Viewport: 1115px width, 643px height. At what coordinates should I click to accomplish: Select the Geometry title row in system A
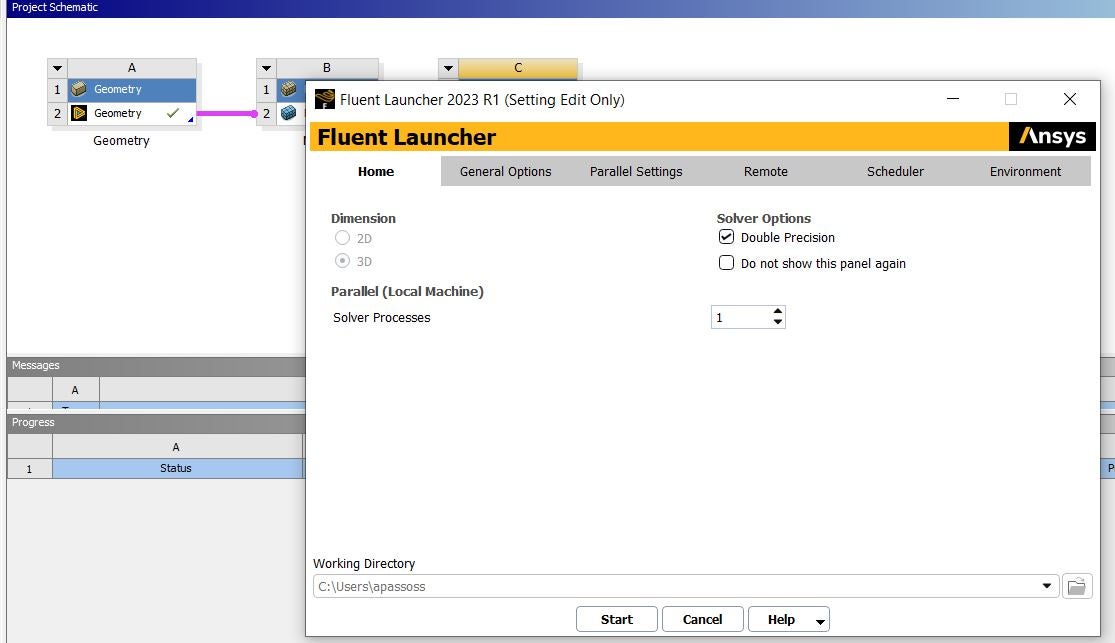pos(132,90)
